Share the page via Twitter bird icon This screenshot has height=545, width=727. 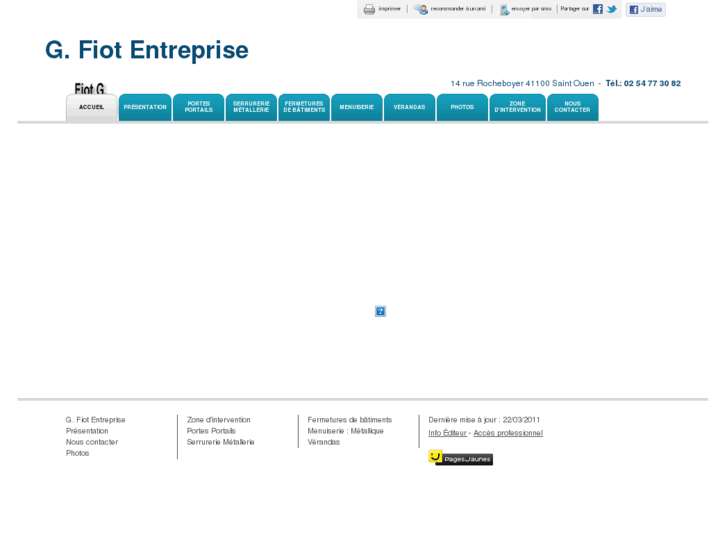(612, 9)
